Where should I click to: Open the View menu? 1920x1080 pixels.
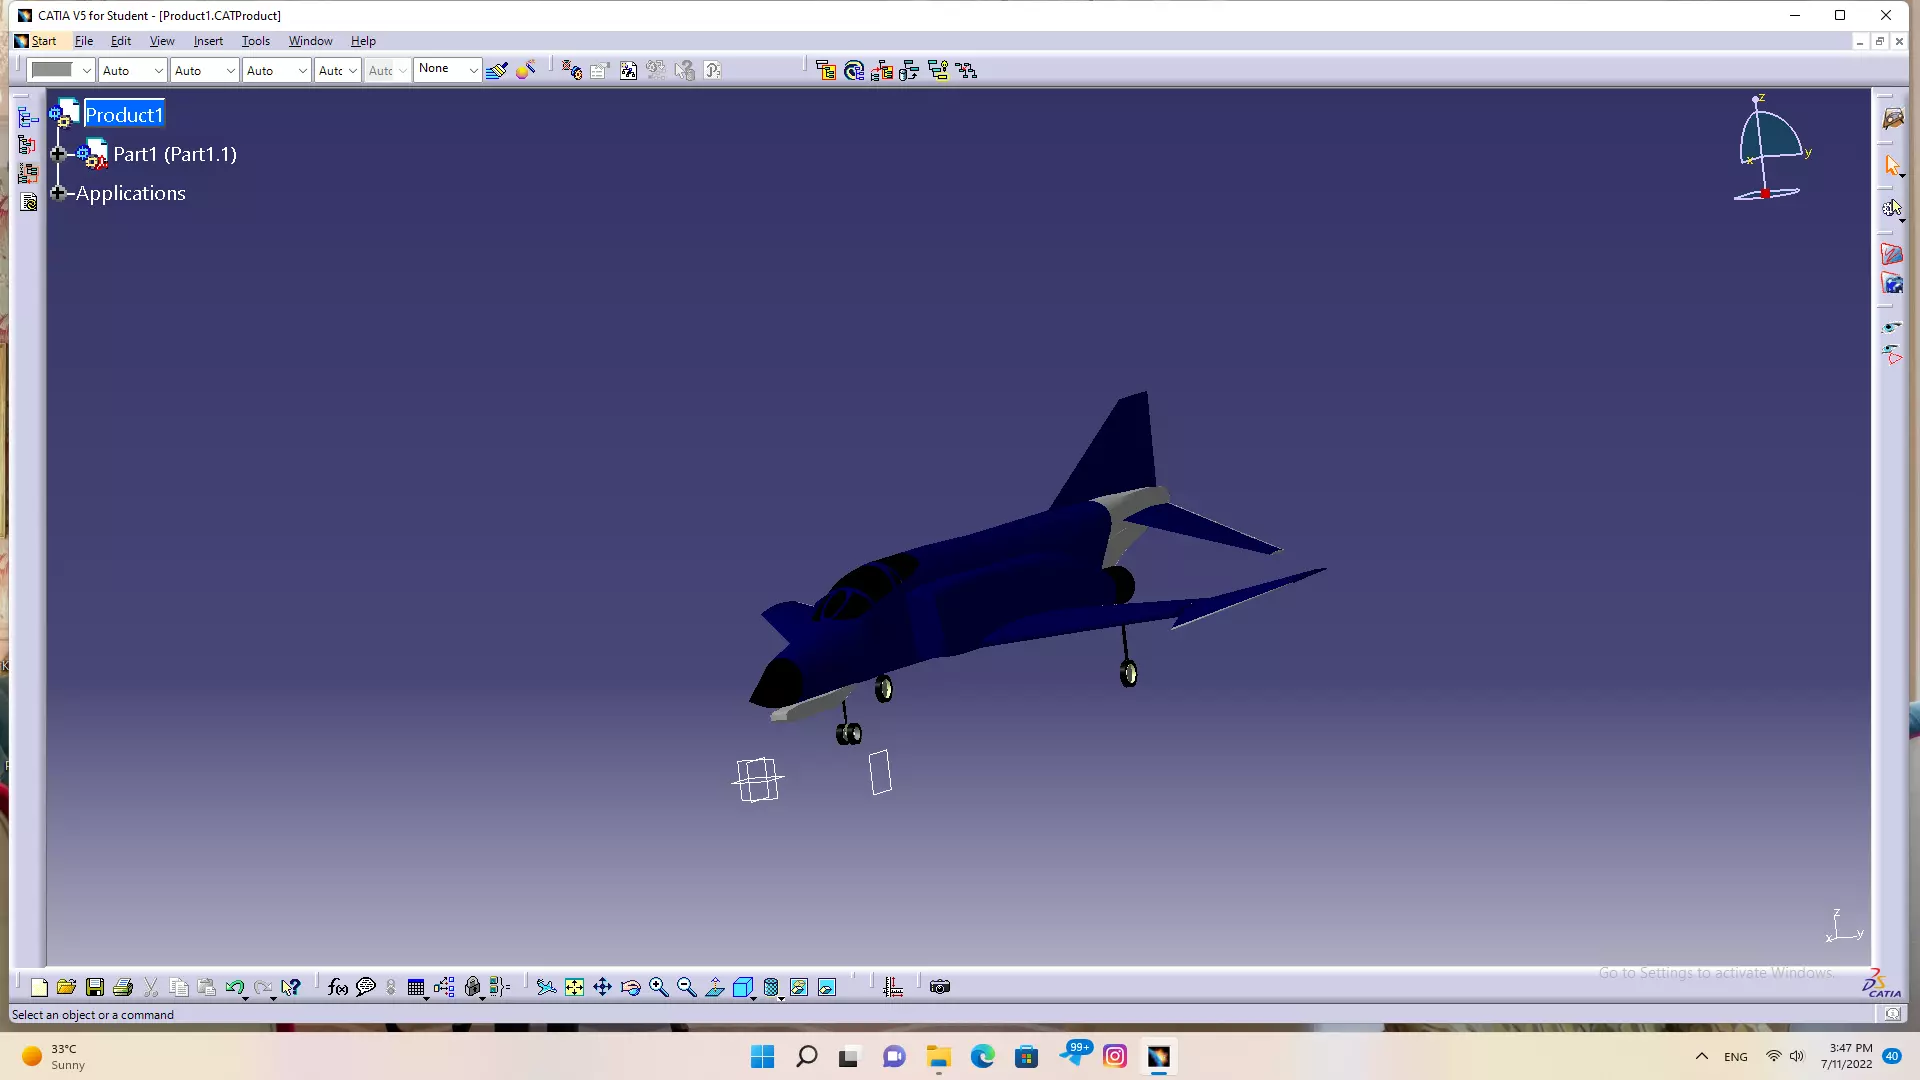coord(162,41)
